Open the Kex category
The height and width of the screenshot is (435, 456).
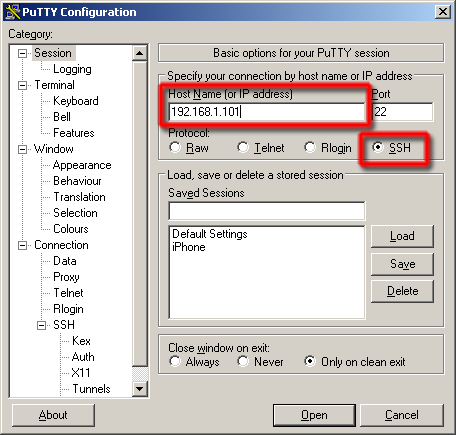pos(81,341)
